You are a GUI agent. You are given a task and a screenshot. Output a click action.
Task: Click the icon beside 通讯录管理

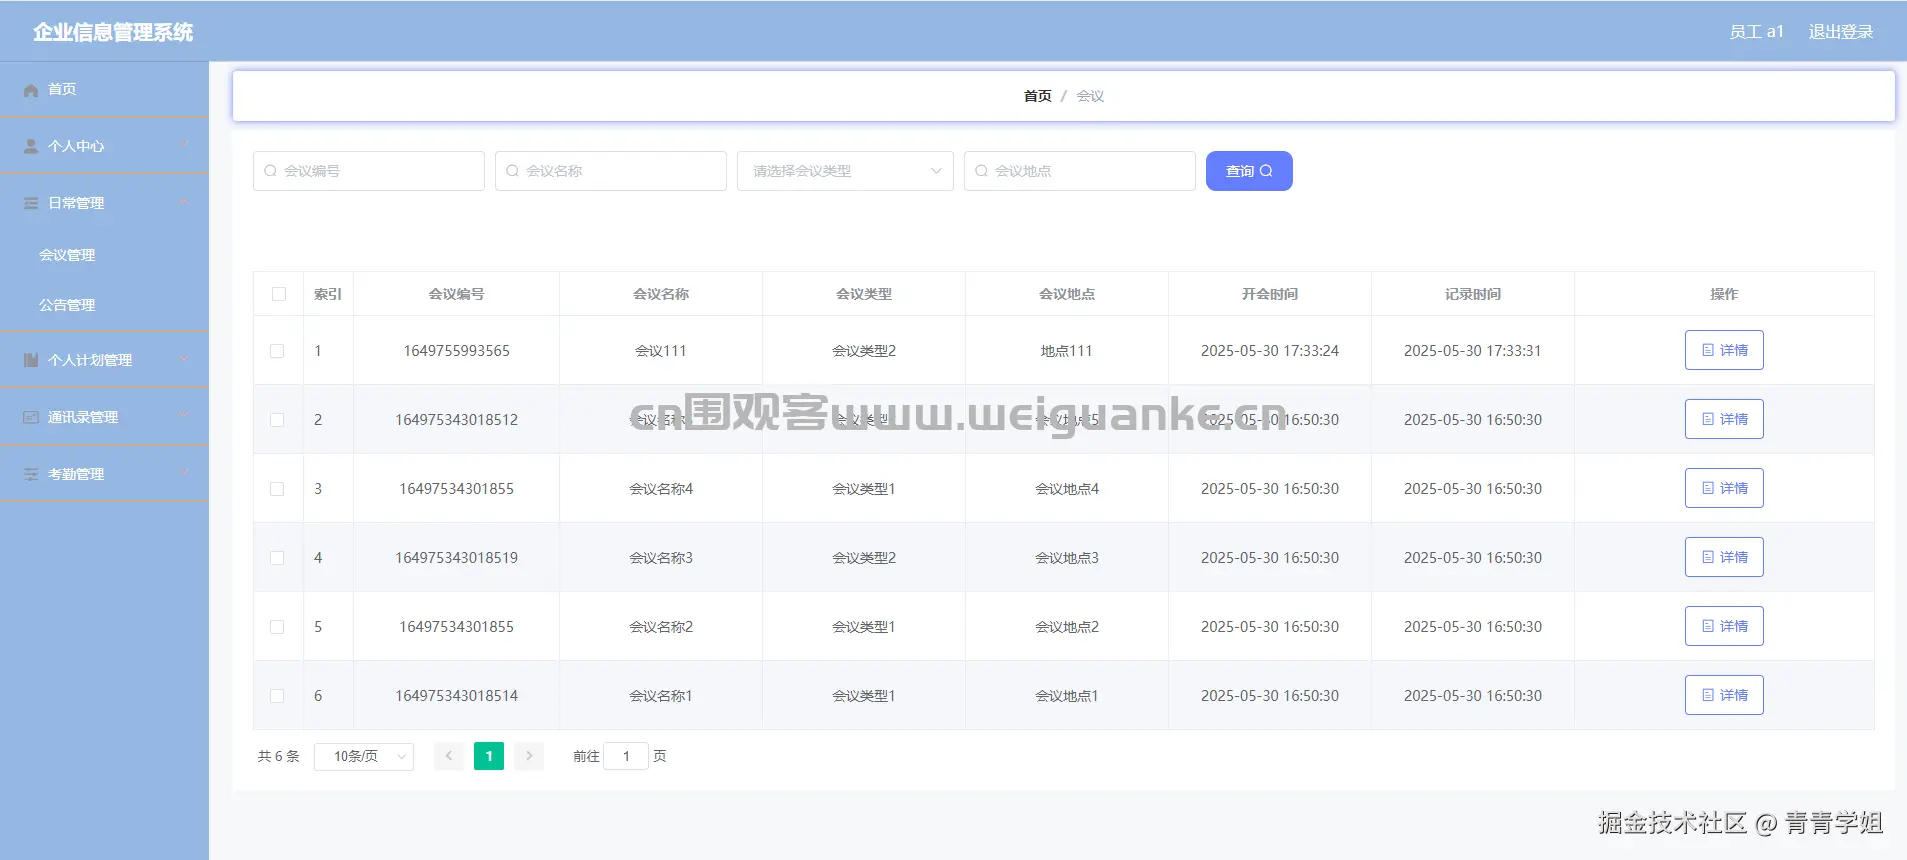coord(31,417)
